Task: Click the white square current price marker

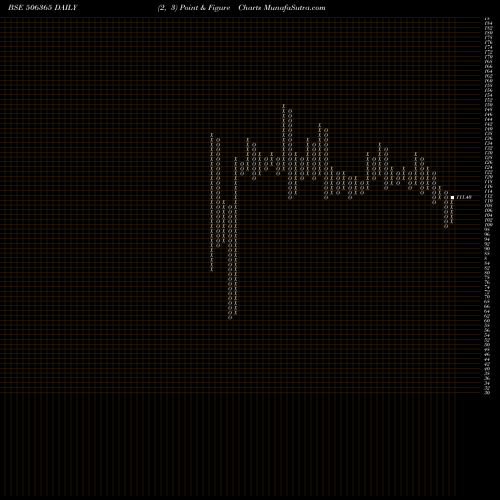Action: pyautogui.click(x=452, y=197)
